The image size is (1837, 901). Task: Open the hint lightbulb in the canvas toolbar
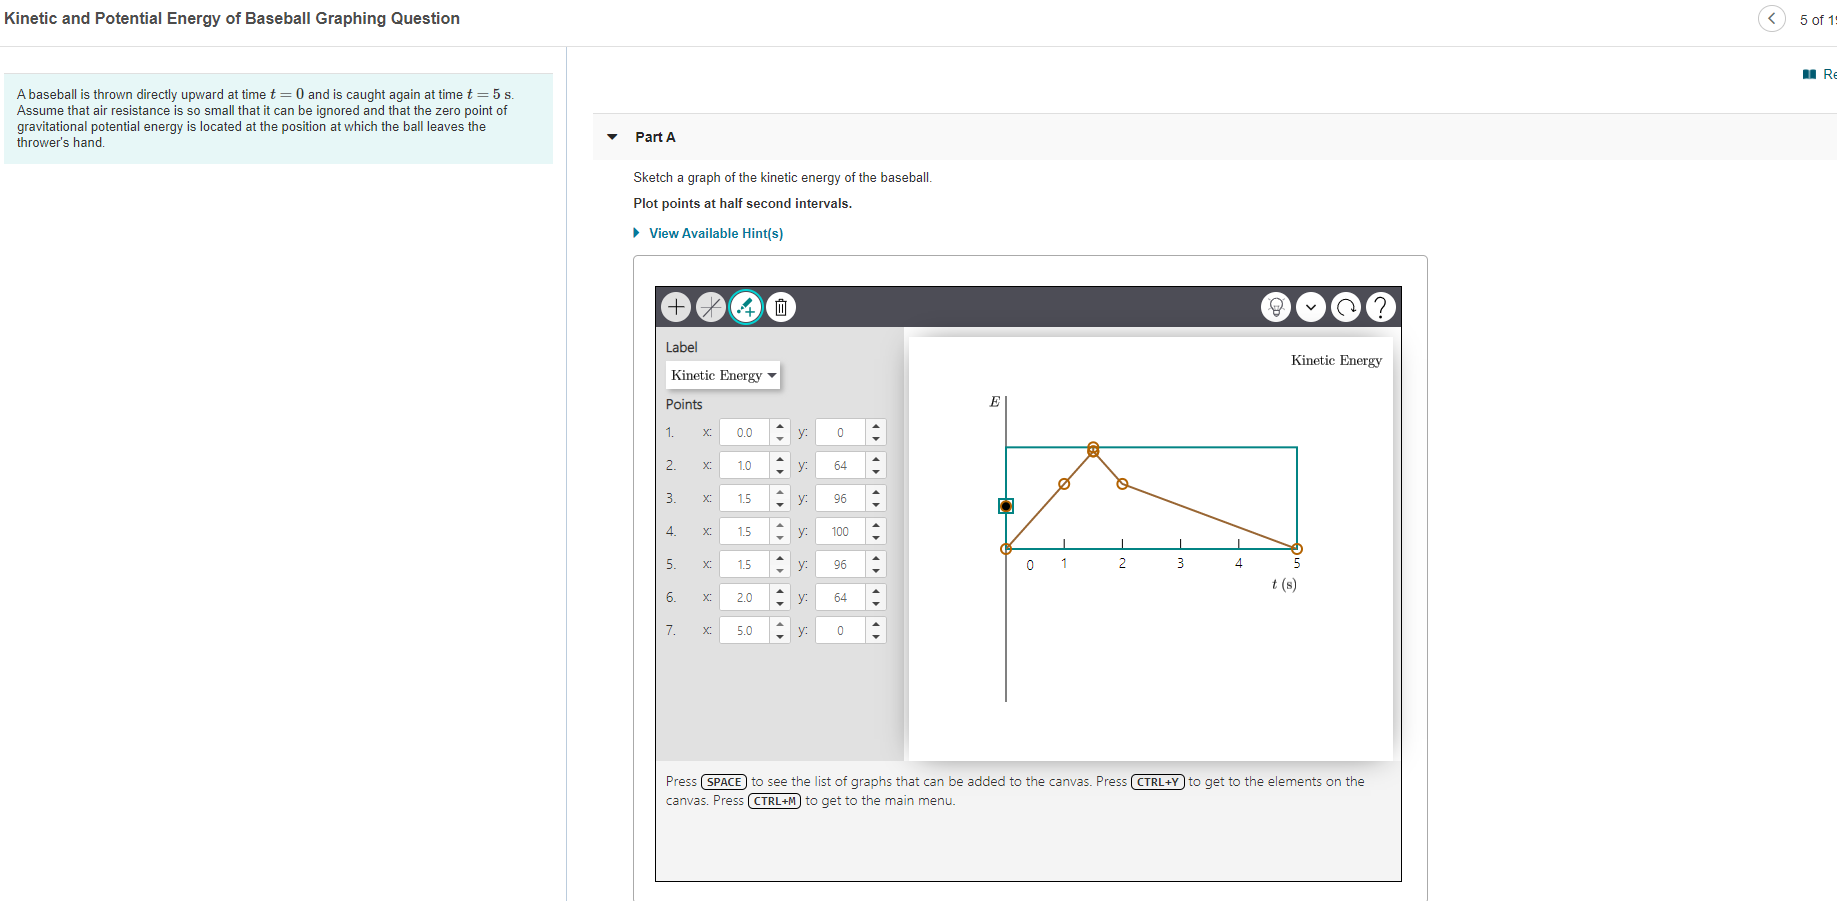(1276, 307)
